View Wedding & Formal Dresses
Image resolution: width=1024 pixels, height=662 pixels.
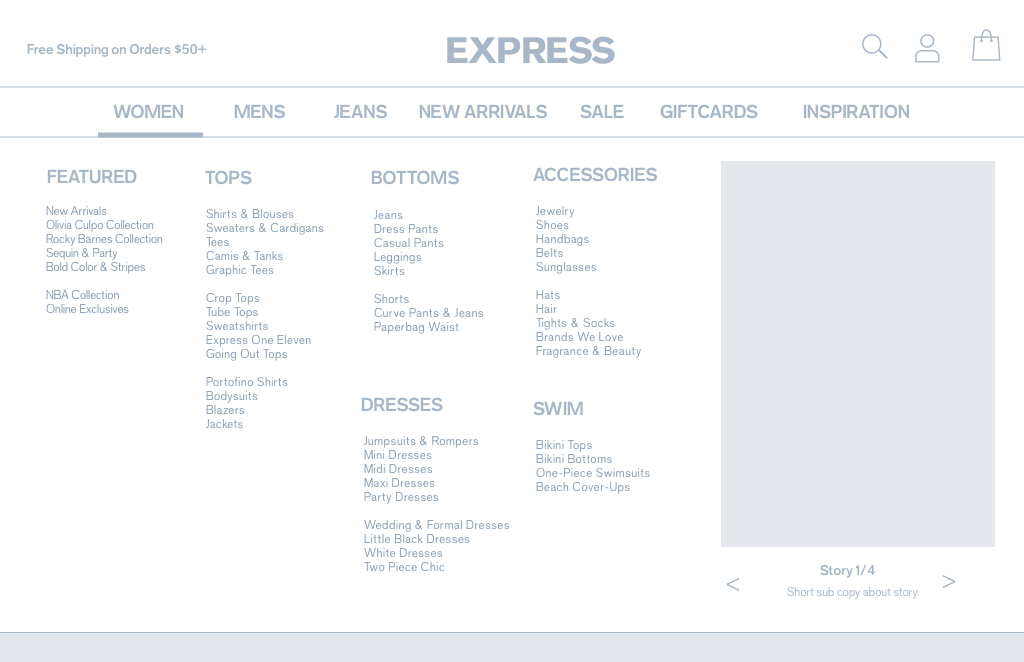click(x=436, y=525)
